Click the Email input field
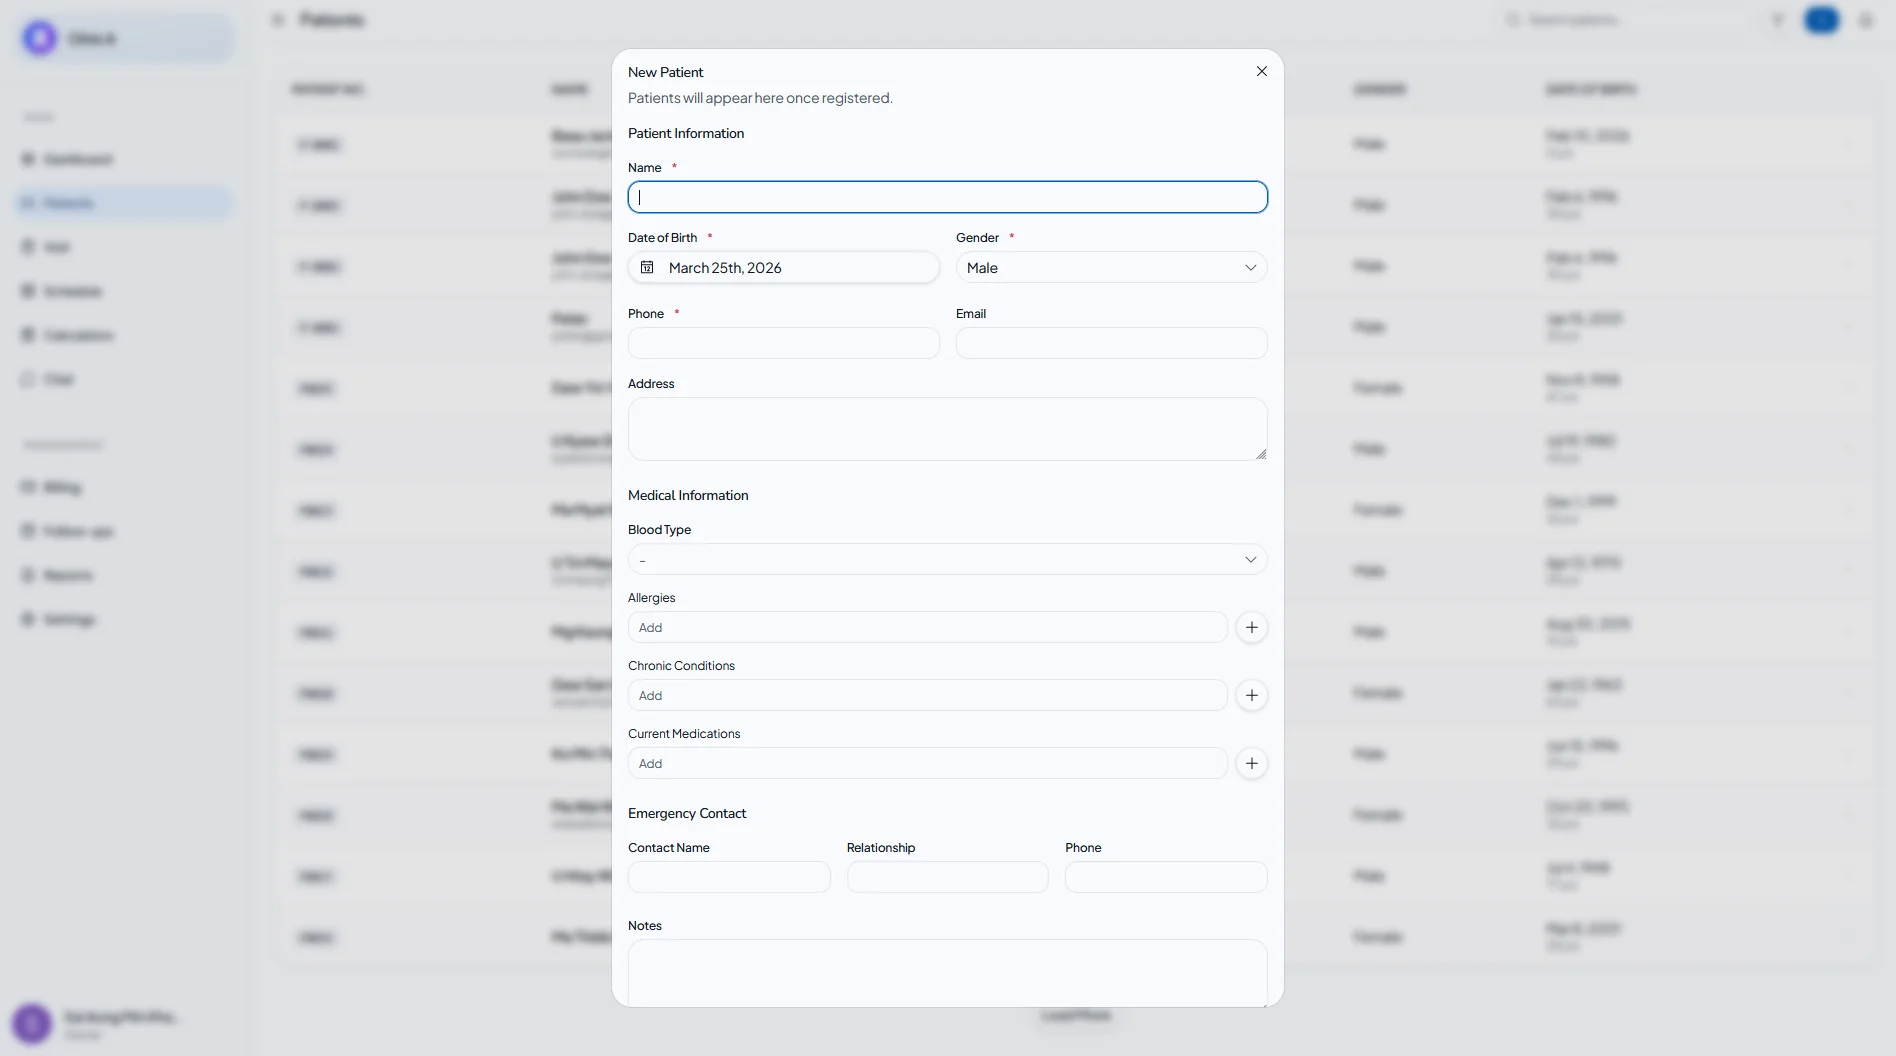This screenshot has height=1056, width=1896. (x=1111, y=343)
